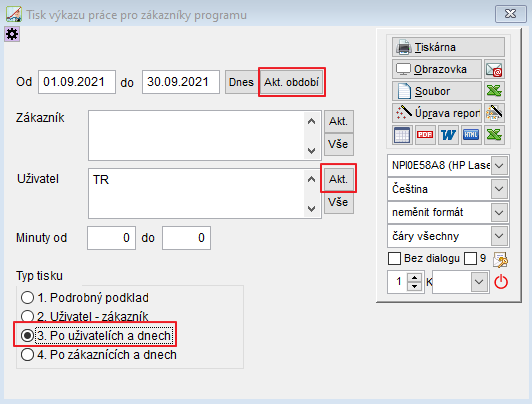
Task: Open the Čeština language dropdown
Action: pos(499,189)
